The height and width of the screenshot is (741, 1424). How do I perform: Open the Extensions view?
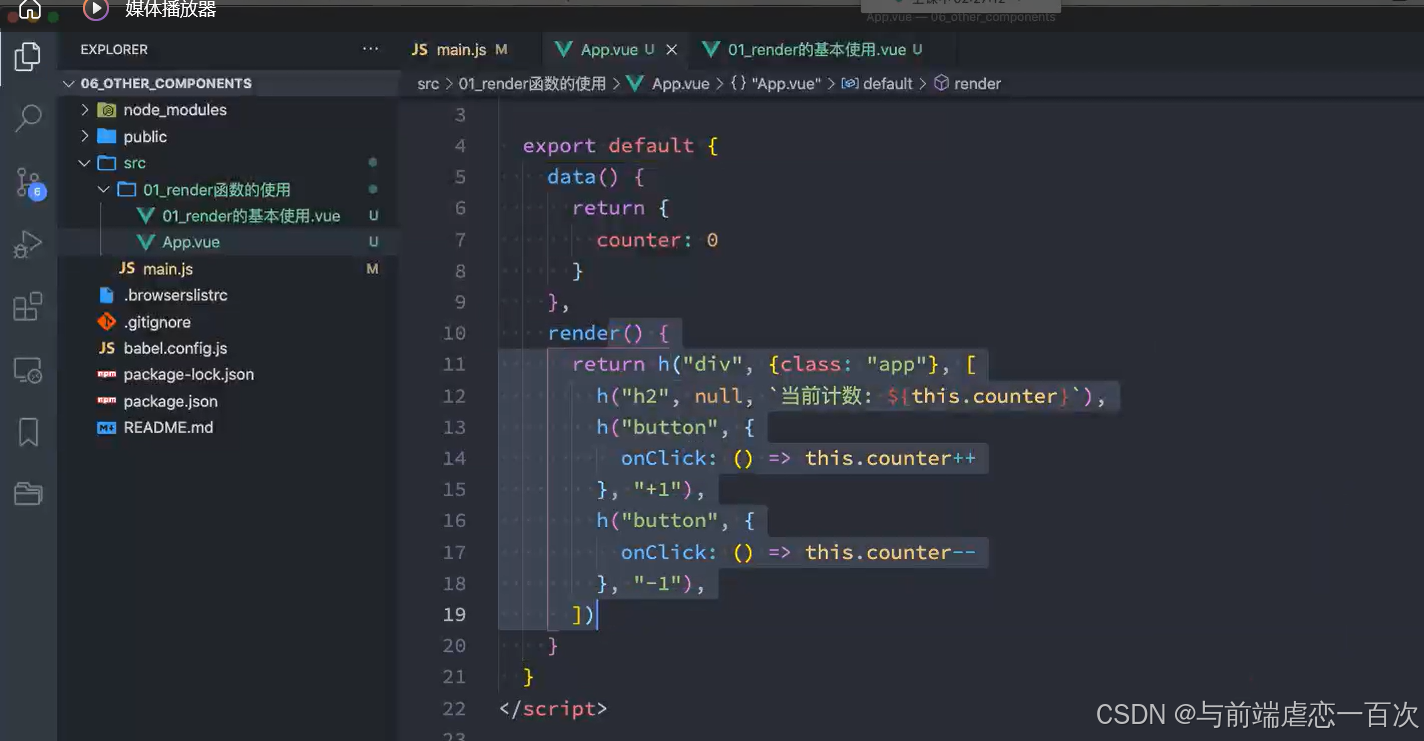coord(28,306)
